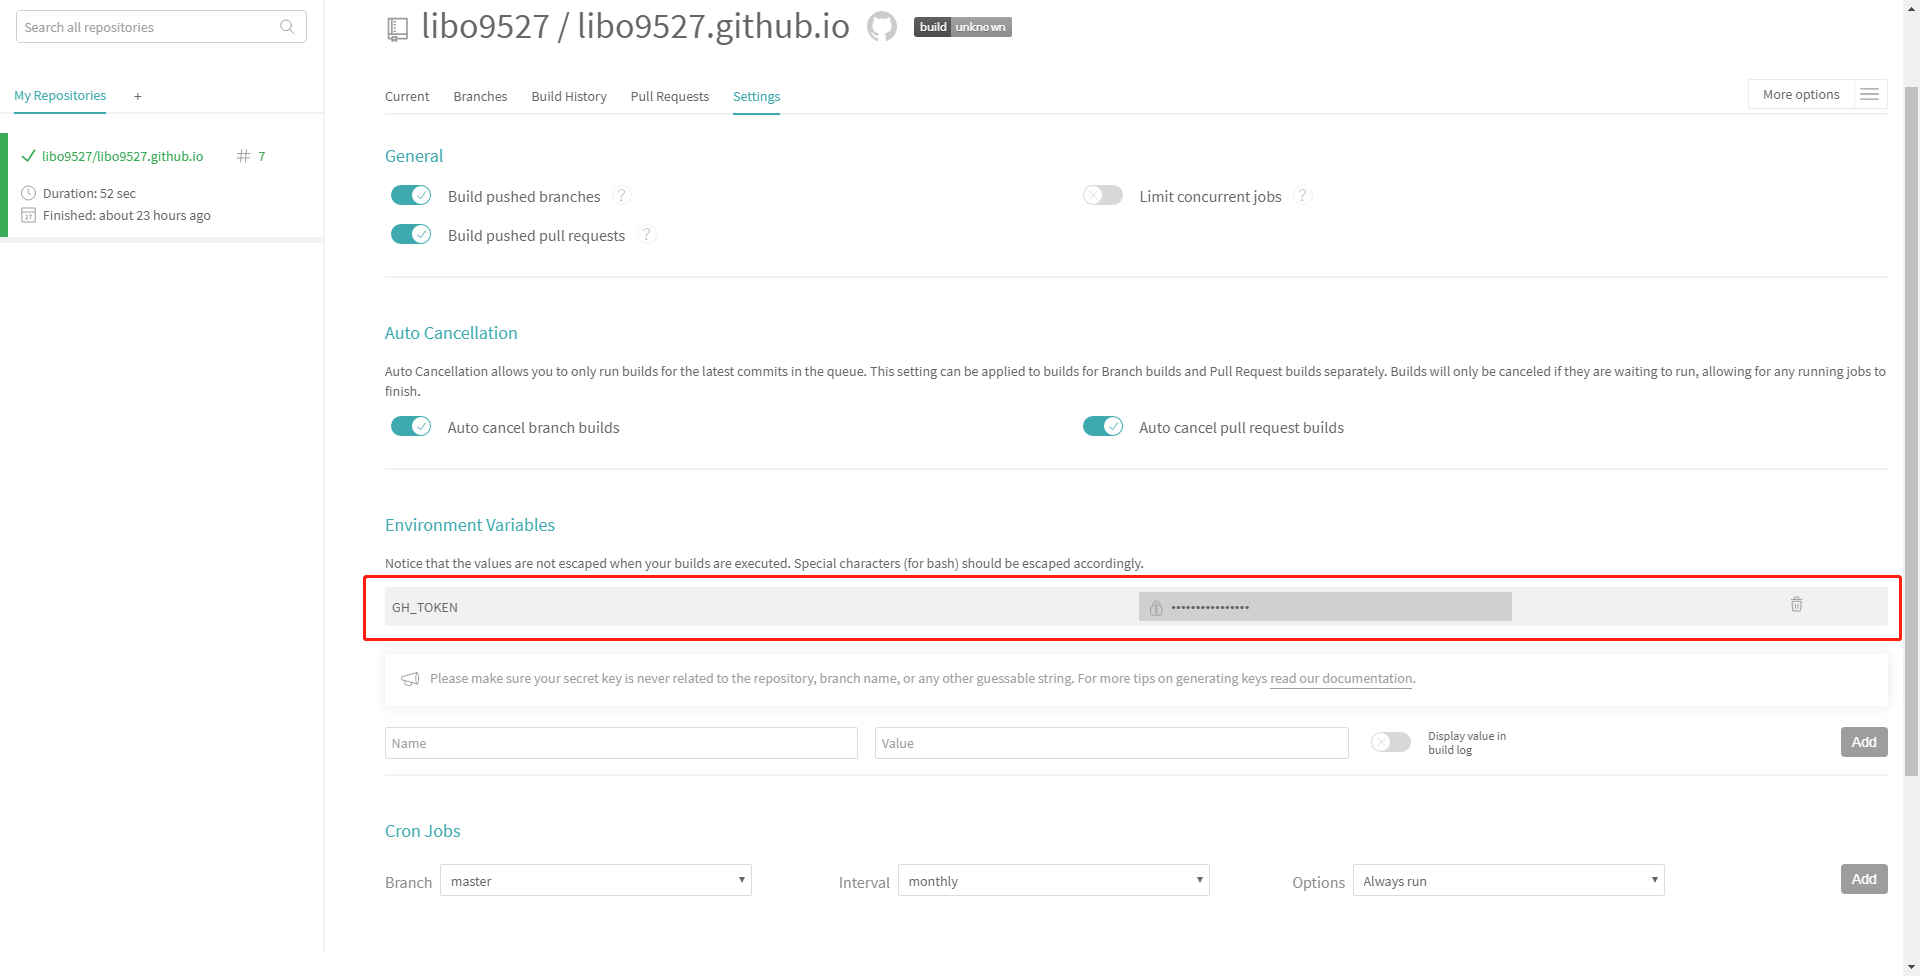Click the repository book icon
1920x976 pixels.
click(x=397, y=30)
